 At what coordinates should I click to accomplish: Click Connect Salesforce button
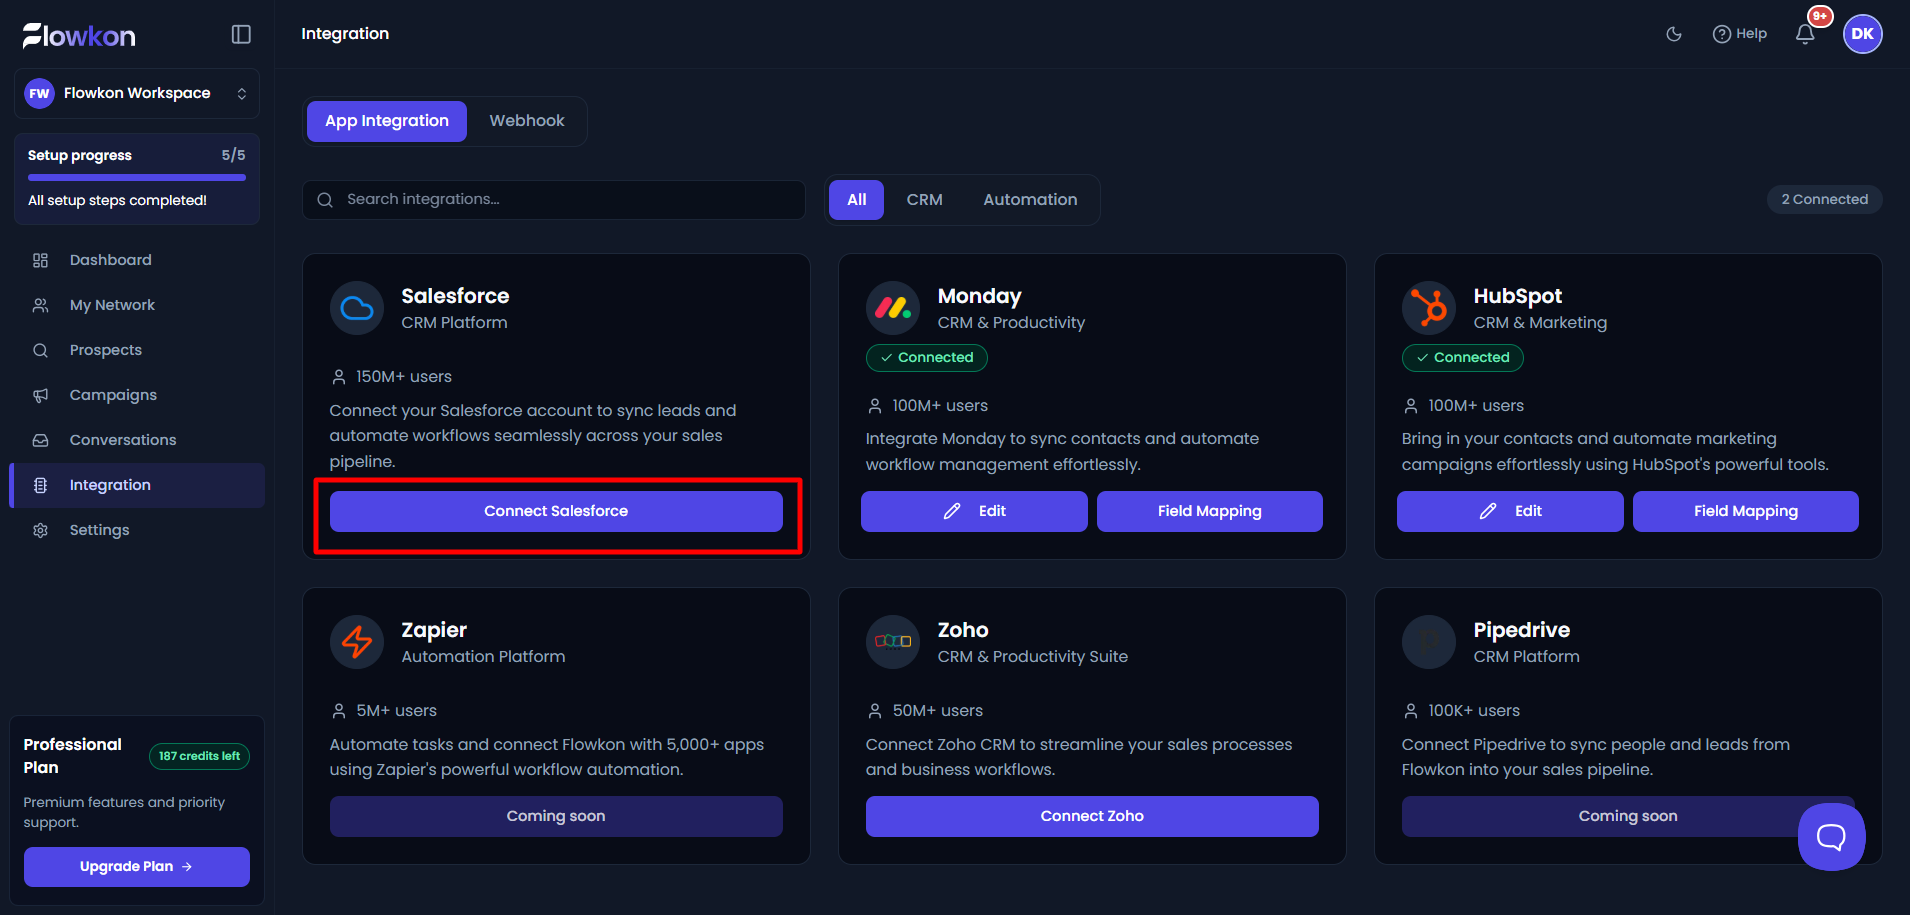(x=556, y=511)
